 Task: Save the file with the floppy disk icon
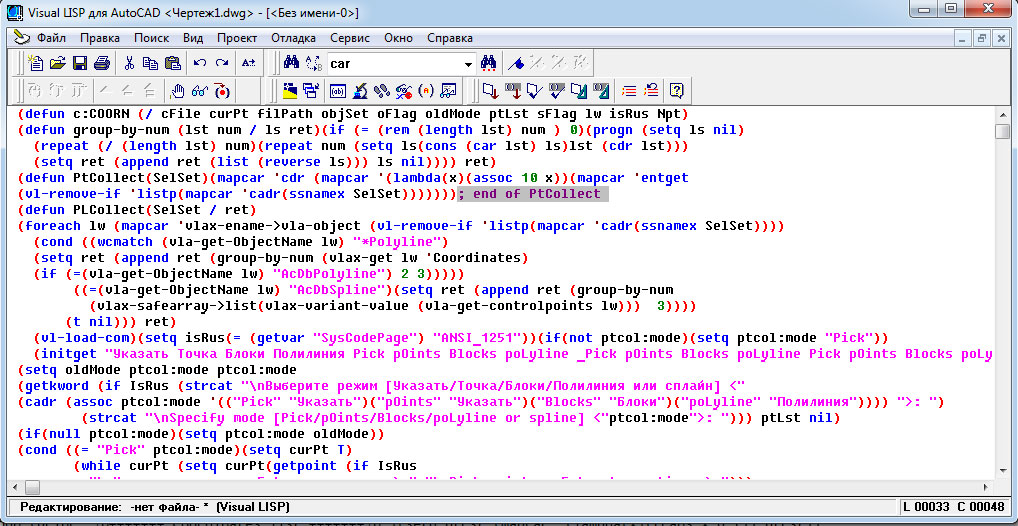pyautogui.click(x=80, y=63)
